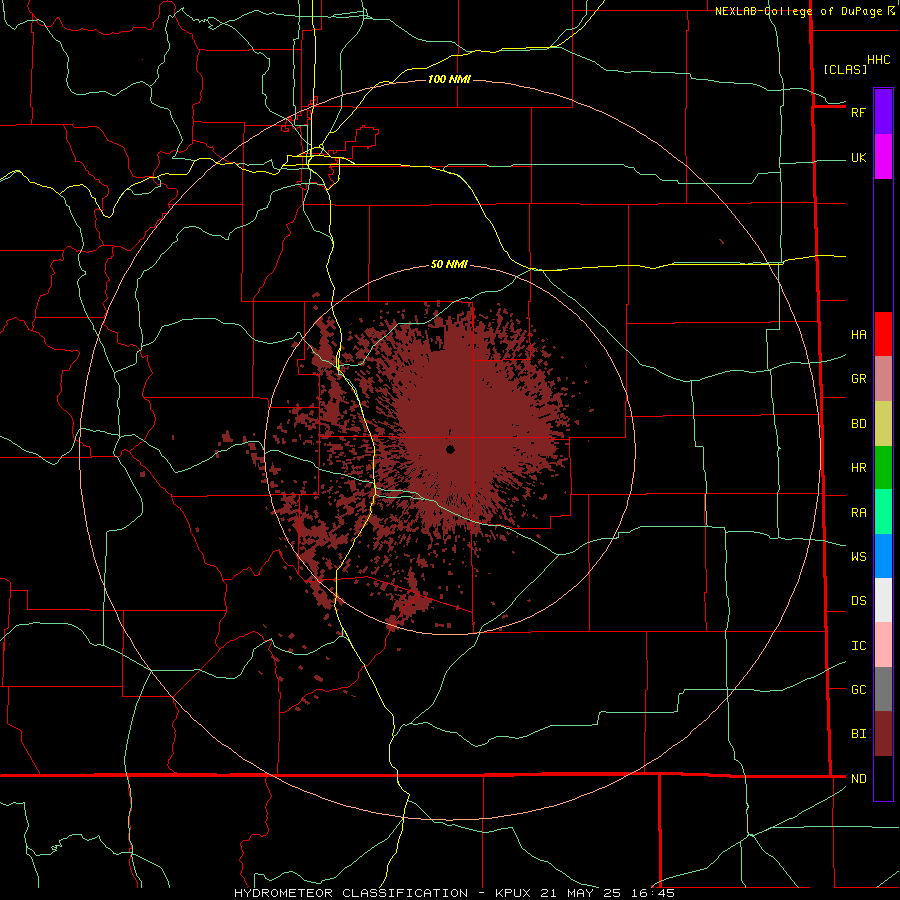Click the GR legend label
Image resolution: width=900 pixels, height=900 pixels.
click(x=858, y=379)
